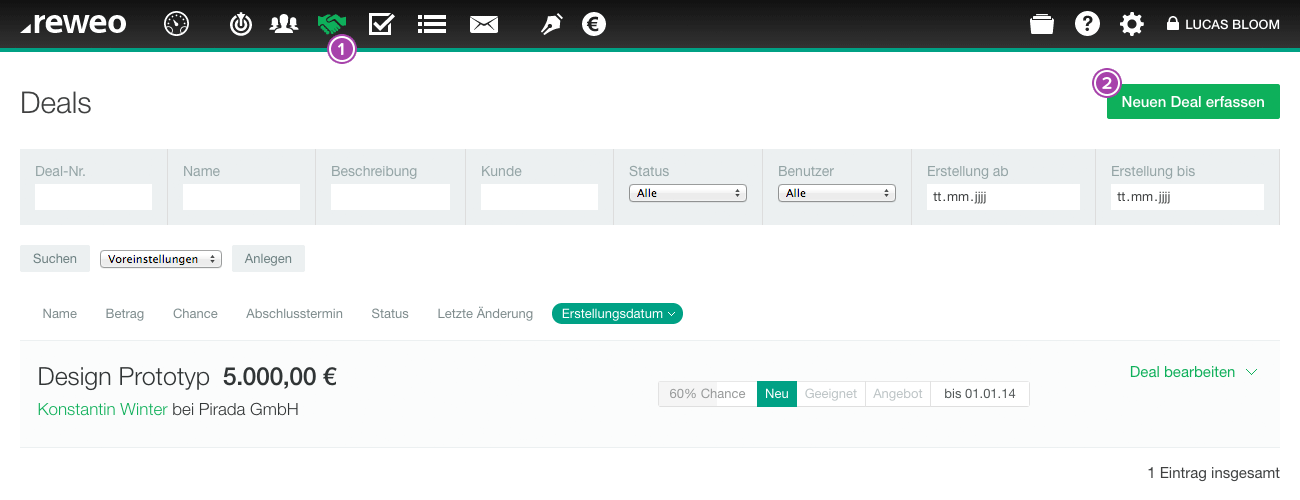Screen dimensions: 1300x500
Task: Click Deal bearbeiten link
Action: 1182,371
